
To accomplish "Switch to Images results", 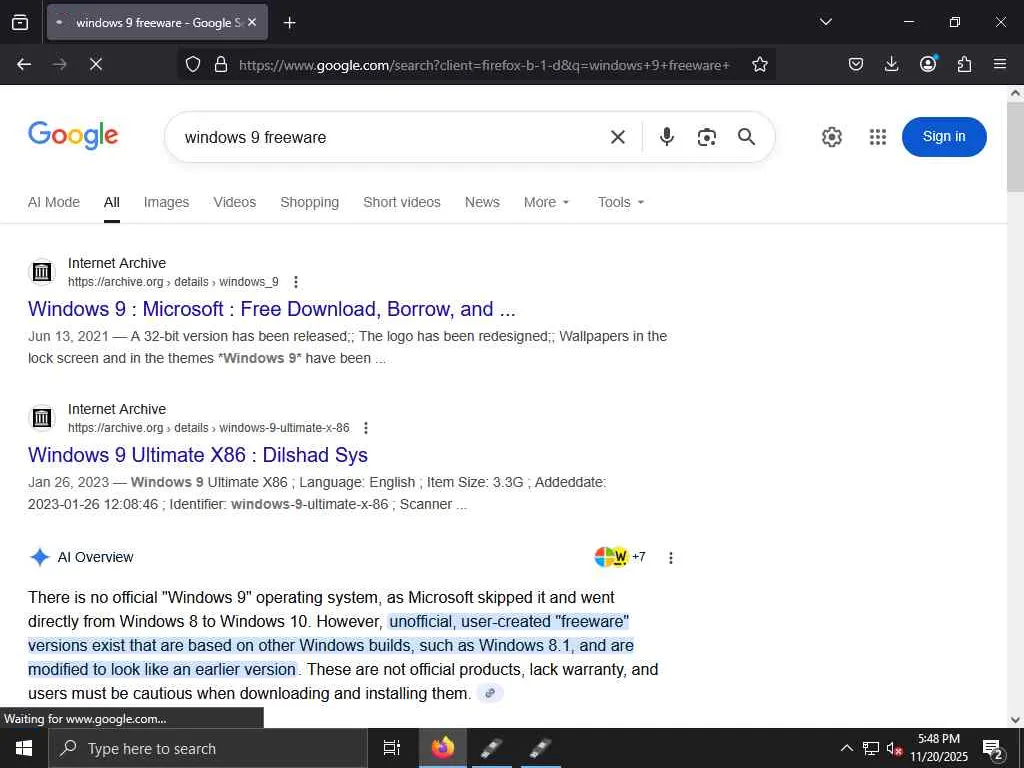I will point(167,202).
